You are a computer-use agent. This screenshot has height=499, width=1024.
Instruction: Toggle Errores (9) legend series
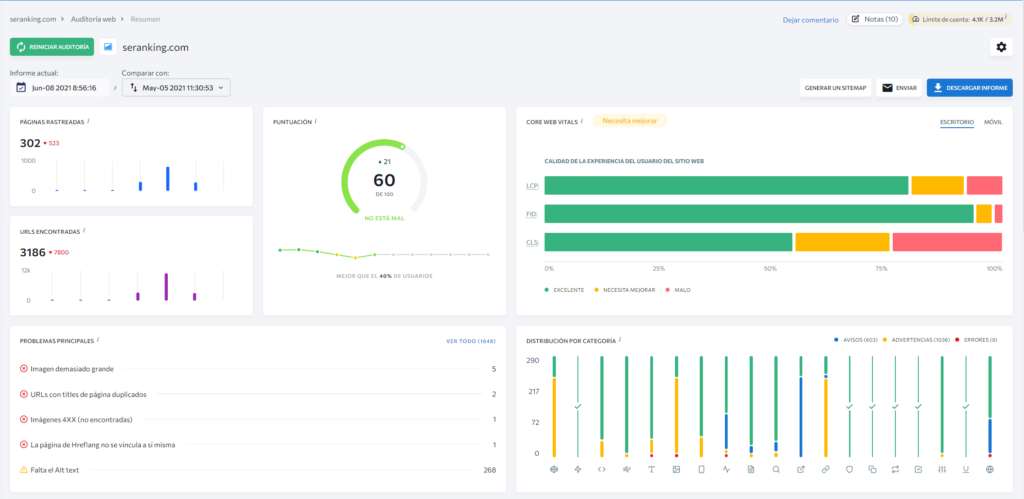[x=976, y=340]
